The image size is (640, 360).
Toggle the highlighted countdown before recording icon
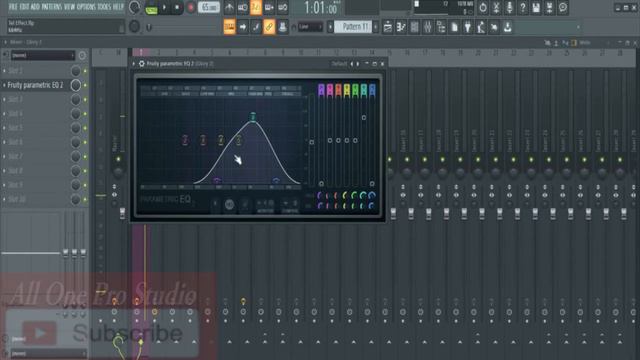(x=256, y=7)
